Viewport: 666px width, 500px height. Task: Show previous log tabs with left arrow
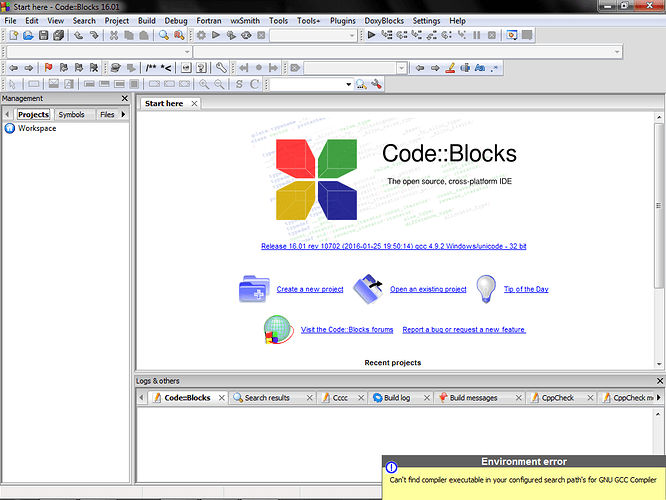click(141, 398)
